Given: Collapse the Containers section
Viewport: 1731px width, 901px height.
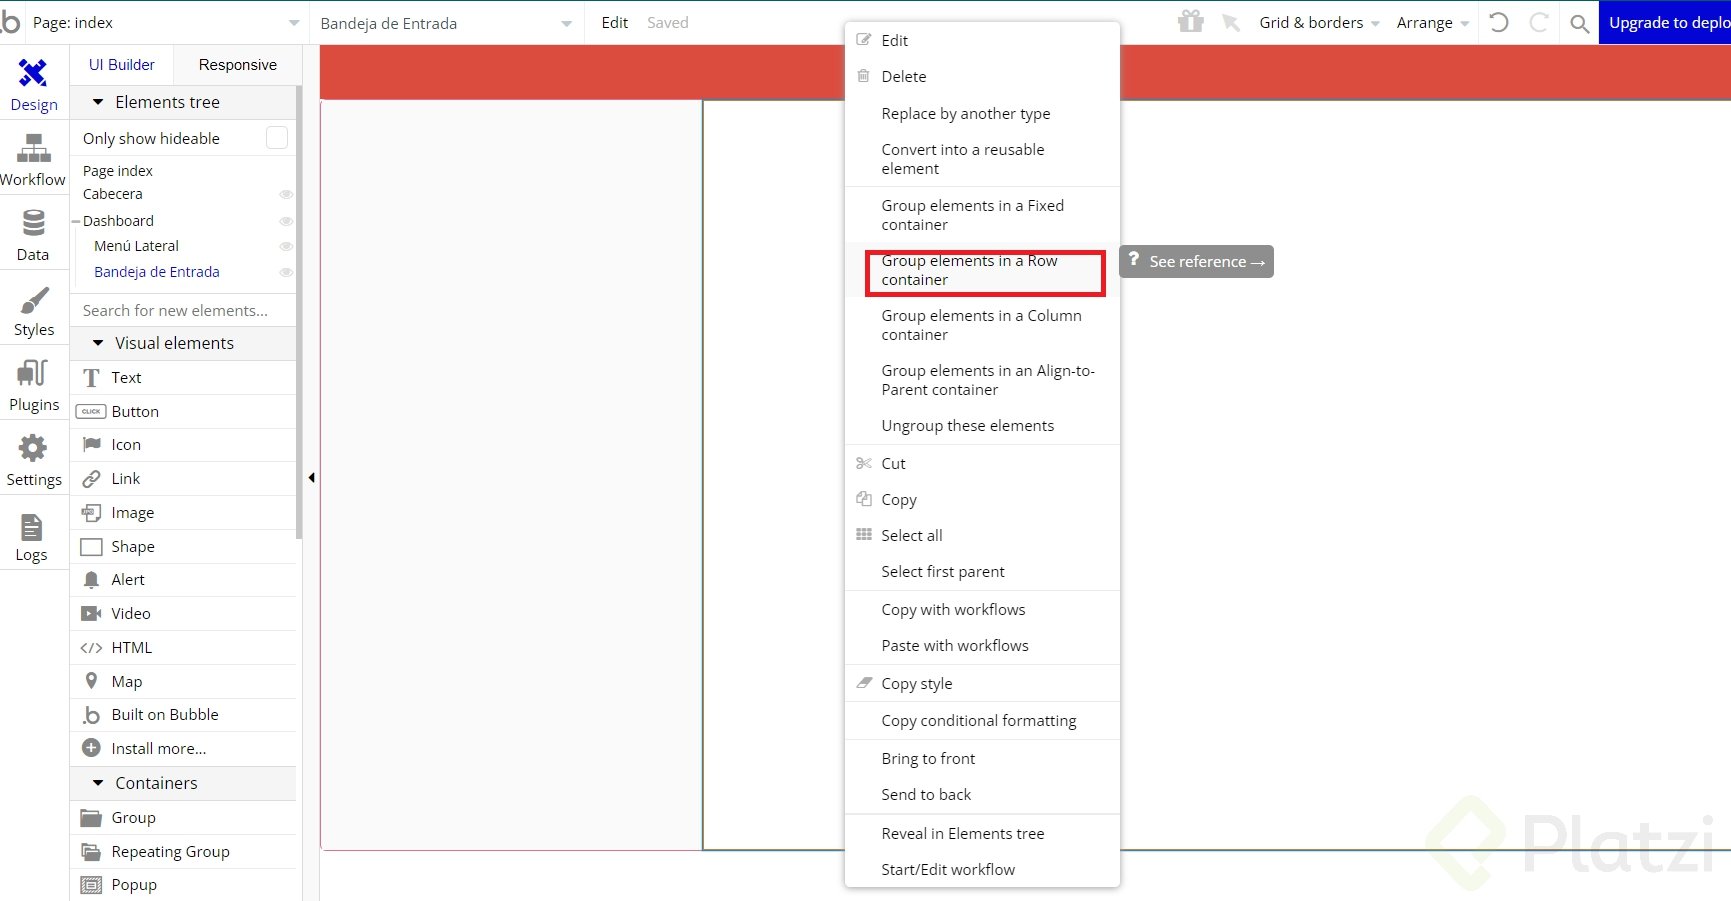Looking at the screenshot, I should point(98,783).
